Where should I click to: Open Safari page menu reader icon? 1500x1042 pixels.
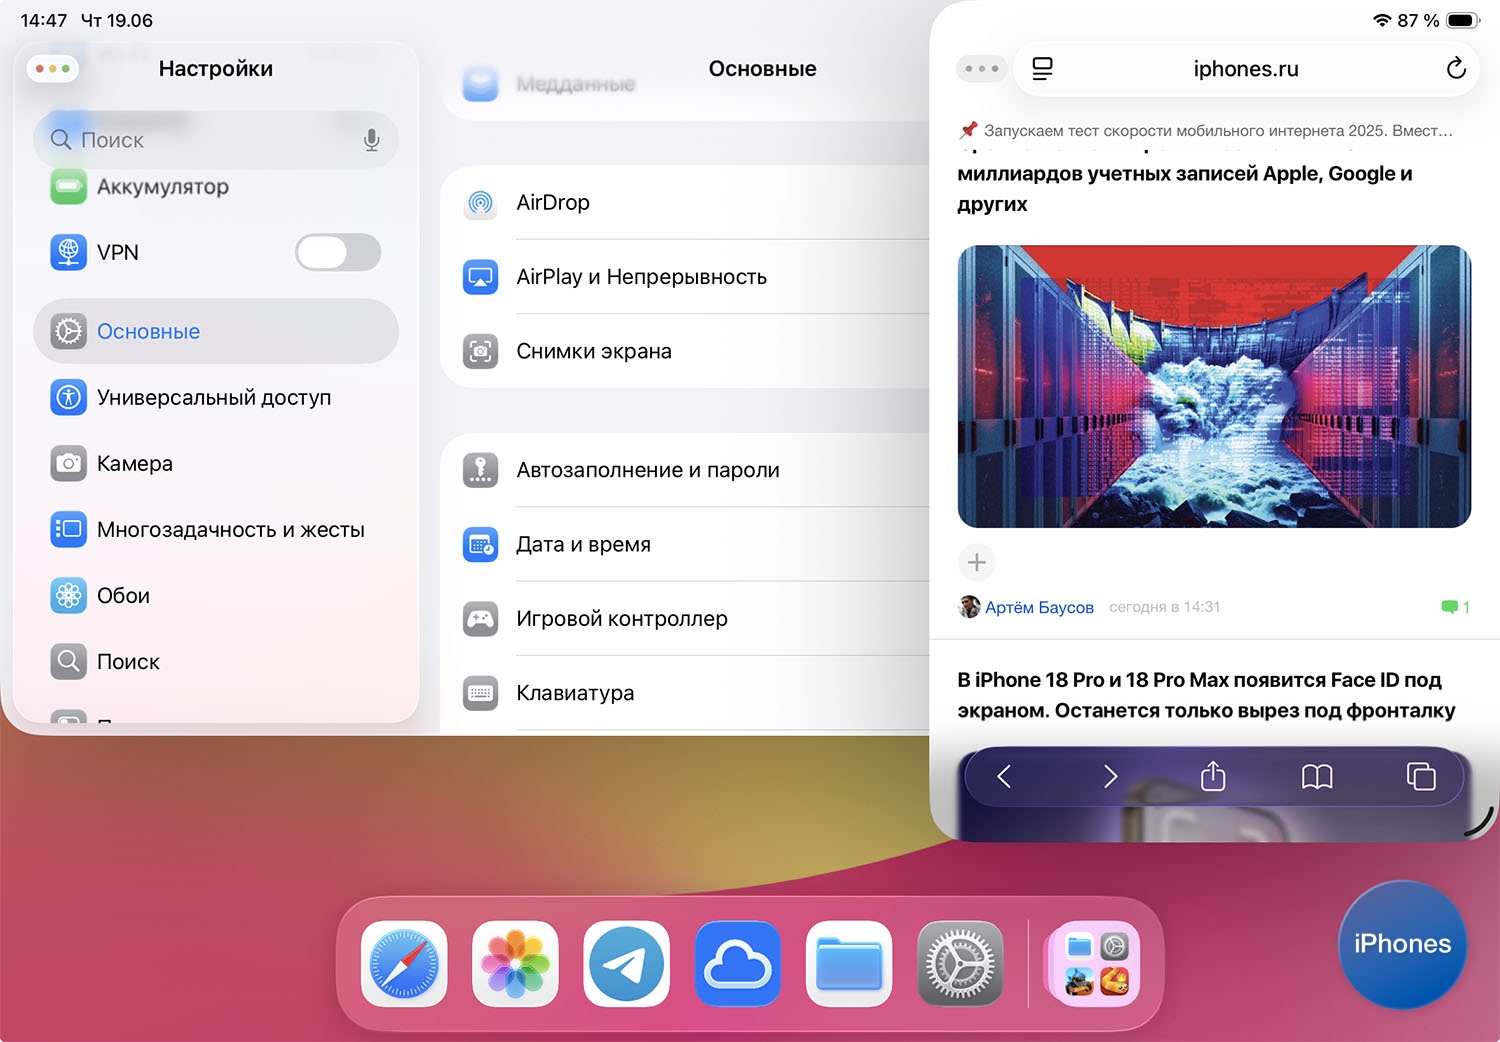[x=1042, y=68]
